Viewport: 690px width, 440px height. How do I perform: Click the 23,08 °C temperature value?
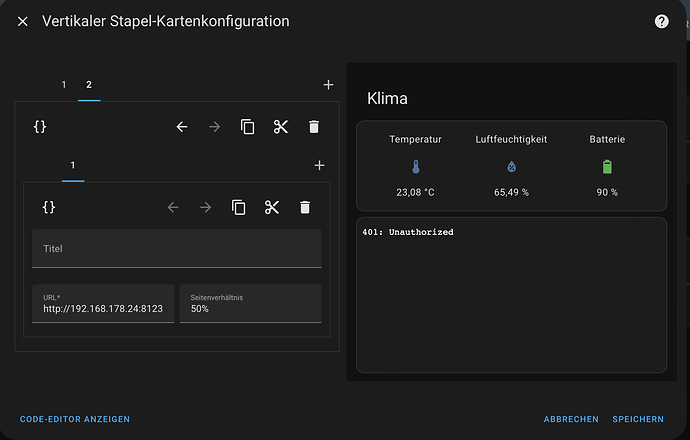click(x=415, y=192)
